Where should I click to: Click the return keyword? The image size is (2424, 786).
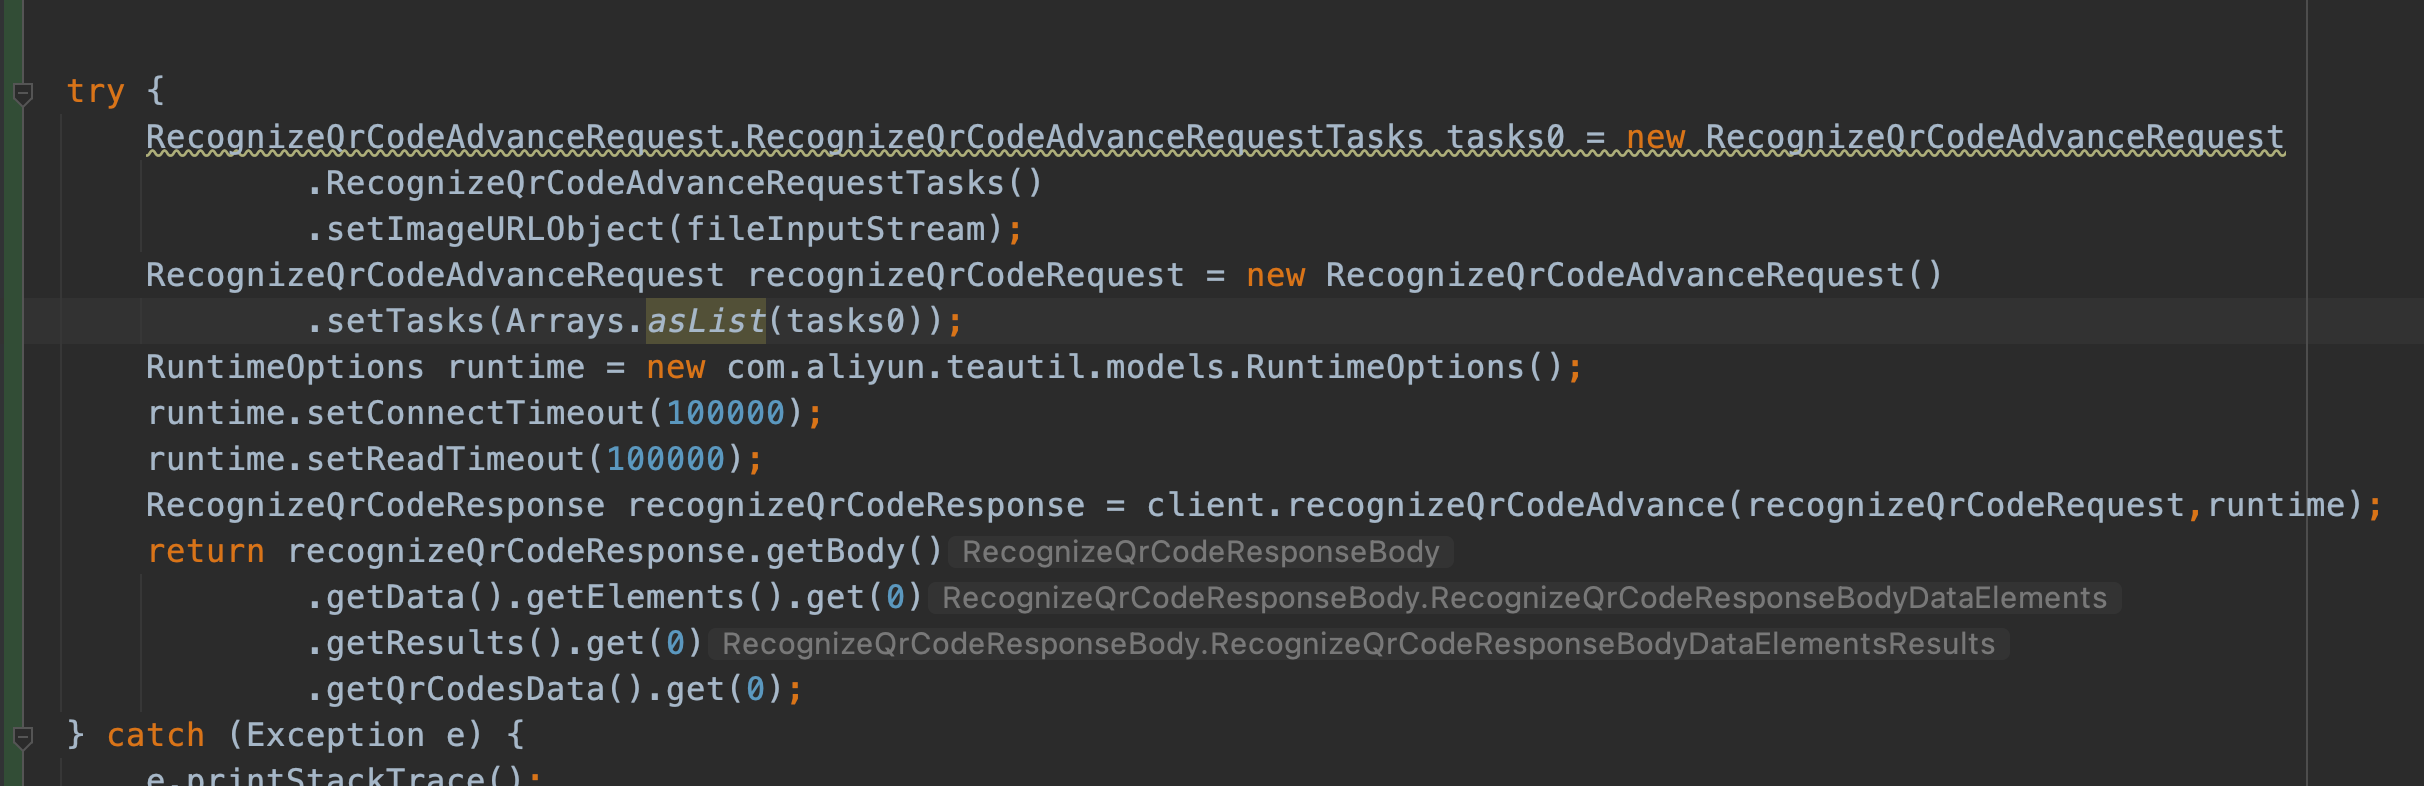(206, 551)
